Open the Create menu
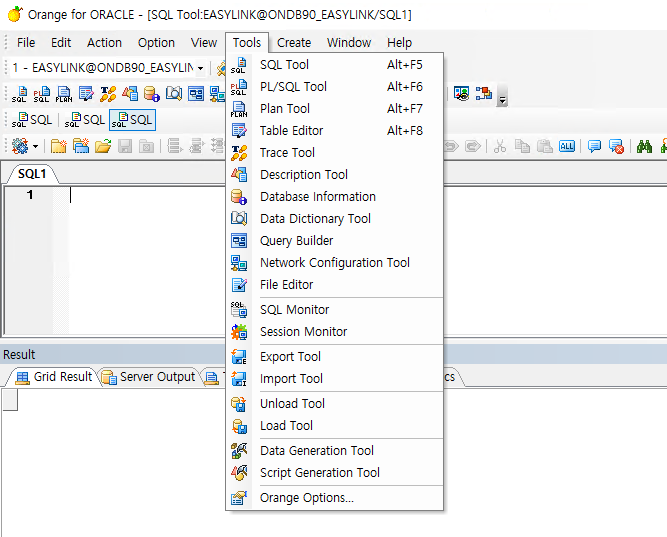 pyautogui.click(x=294, y=43)
